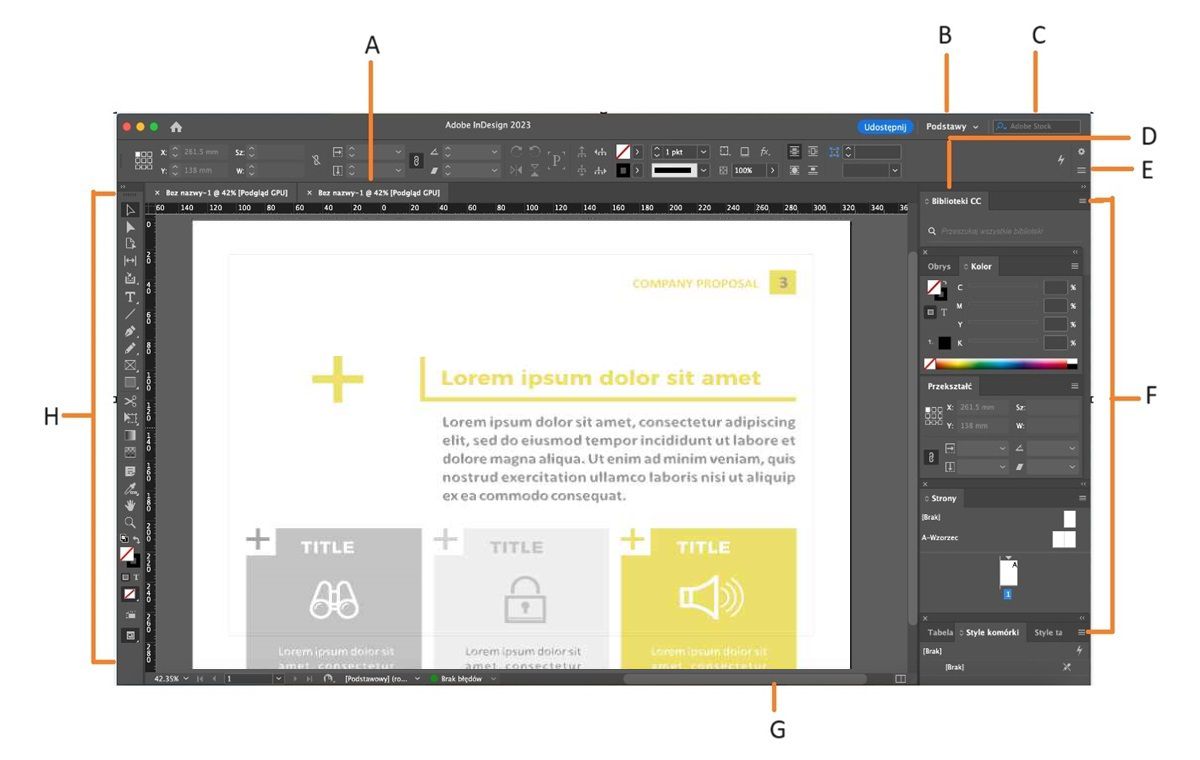This screenshot has height=760, width=1200.
Task: Select the Zoom tool
Action: pyautogui.click(x=131, y=522)
